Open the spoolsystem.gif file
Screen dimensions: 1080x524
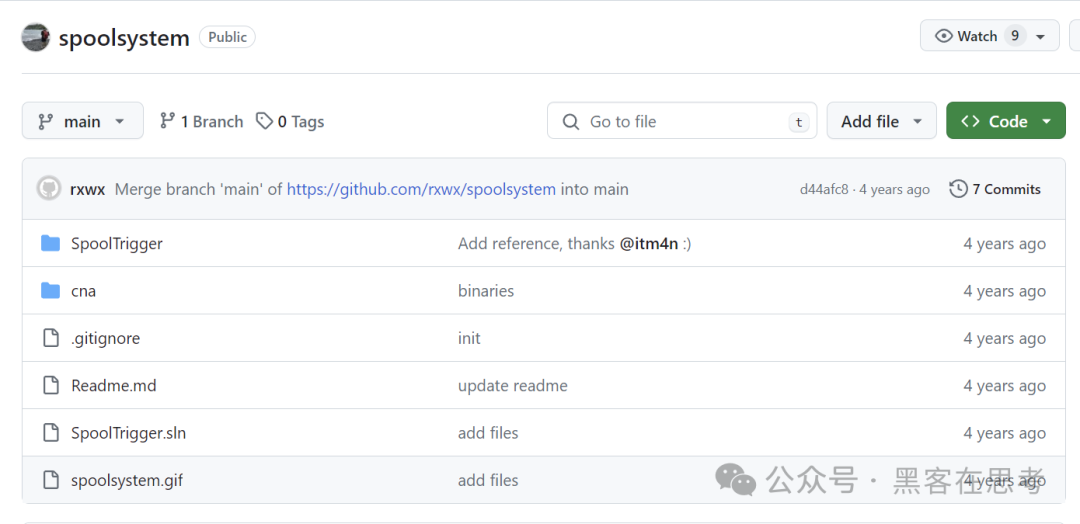pos(127,481)
